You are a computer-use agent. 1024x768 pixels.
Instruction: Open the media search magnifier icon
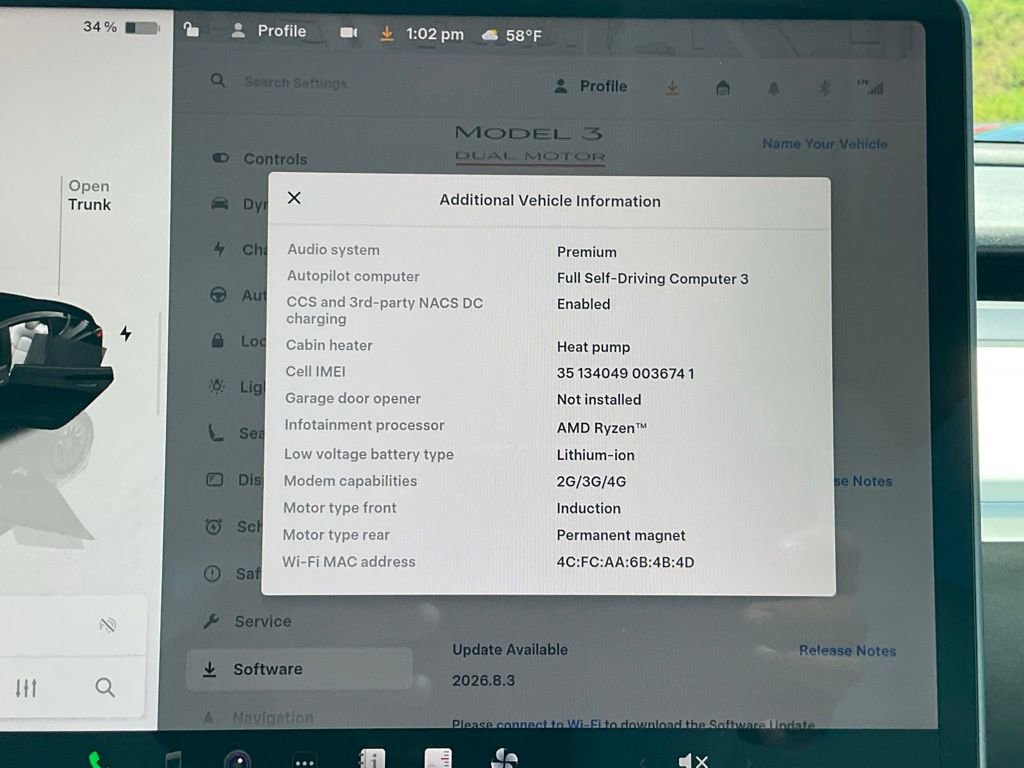105,687
